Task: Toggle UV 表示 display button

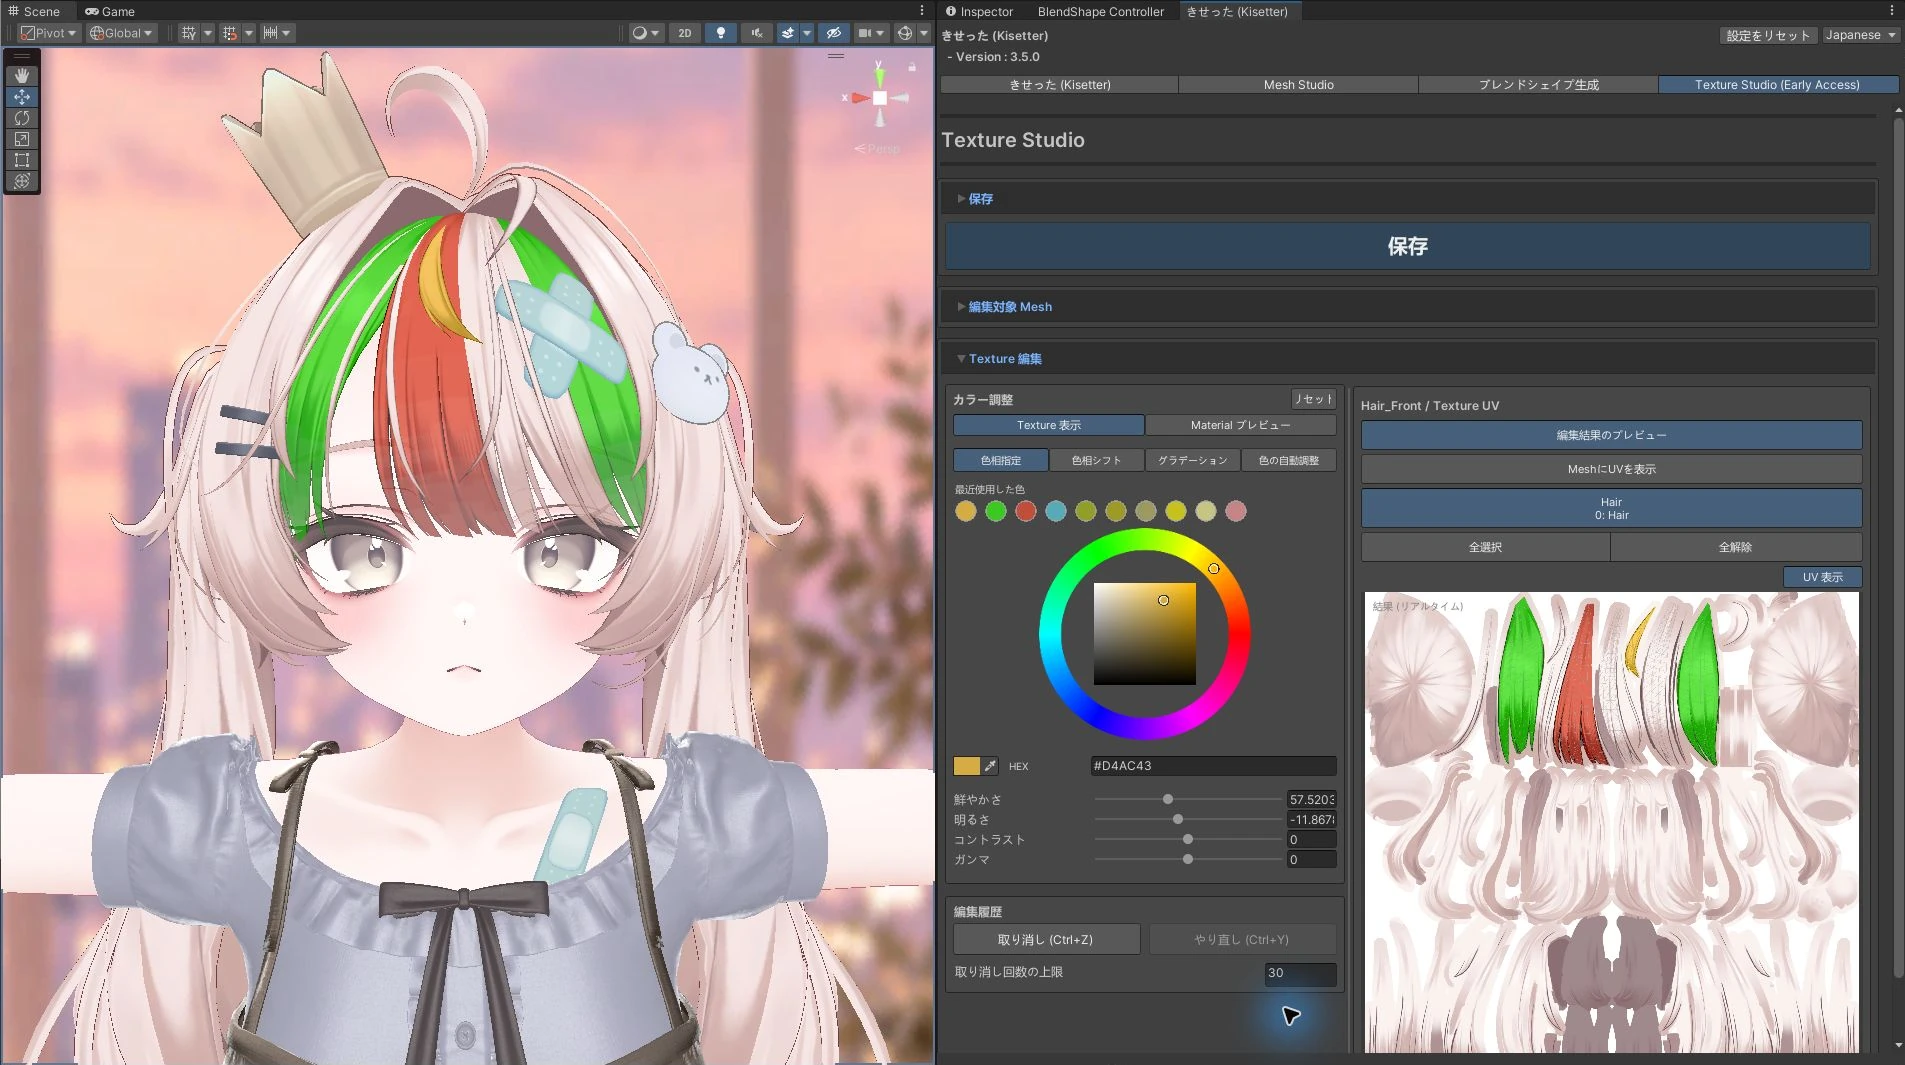Action: click(1822, 577)
